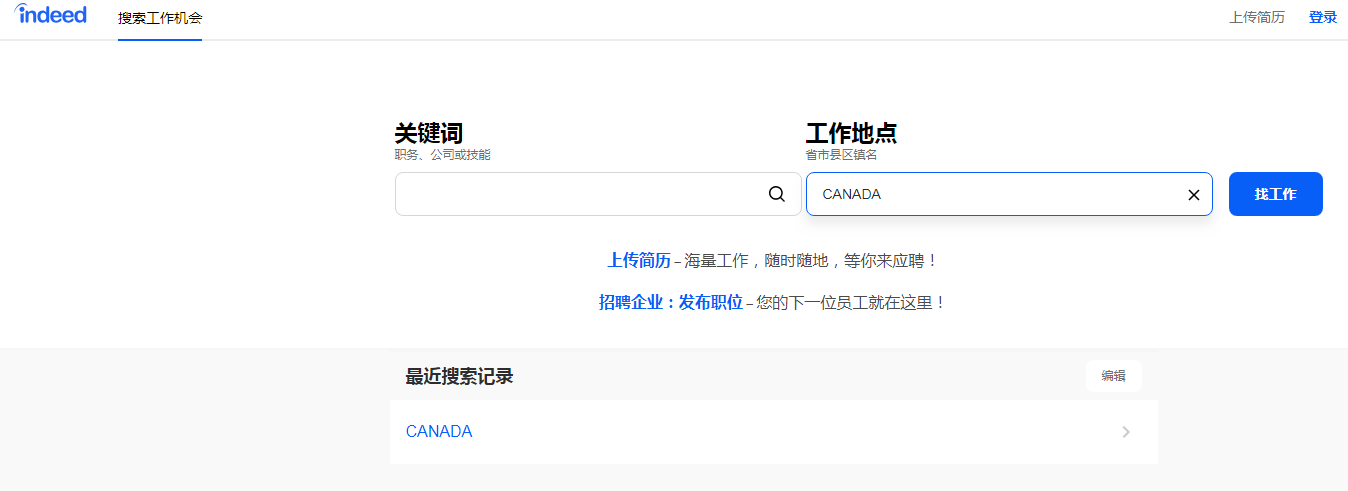The height and width of the screenshot is (491, 1348).
Task: Select the CANADA link in recent searches
Action: [439, 432]
